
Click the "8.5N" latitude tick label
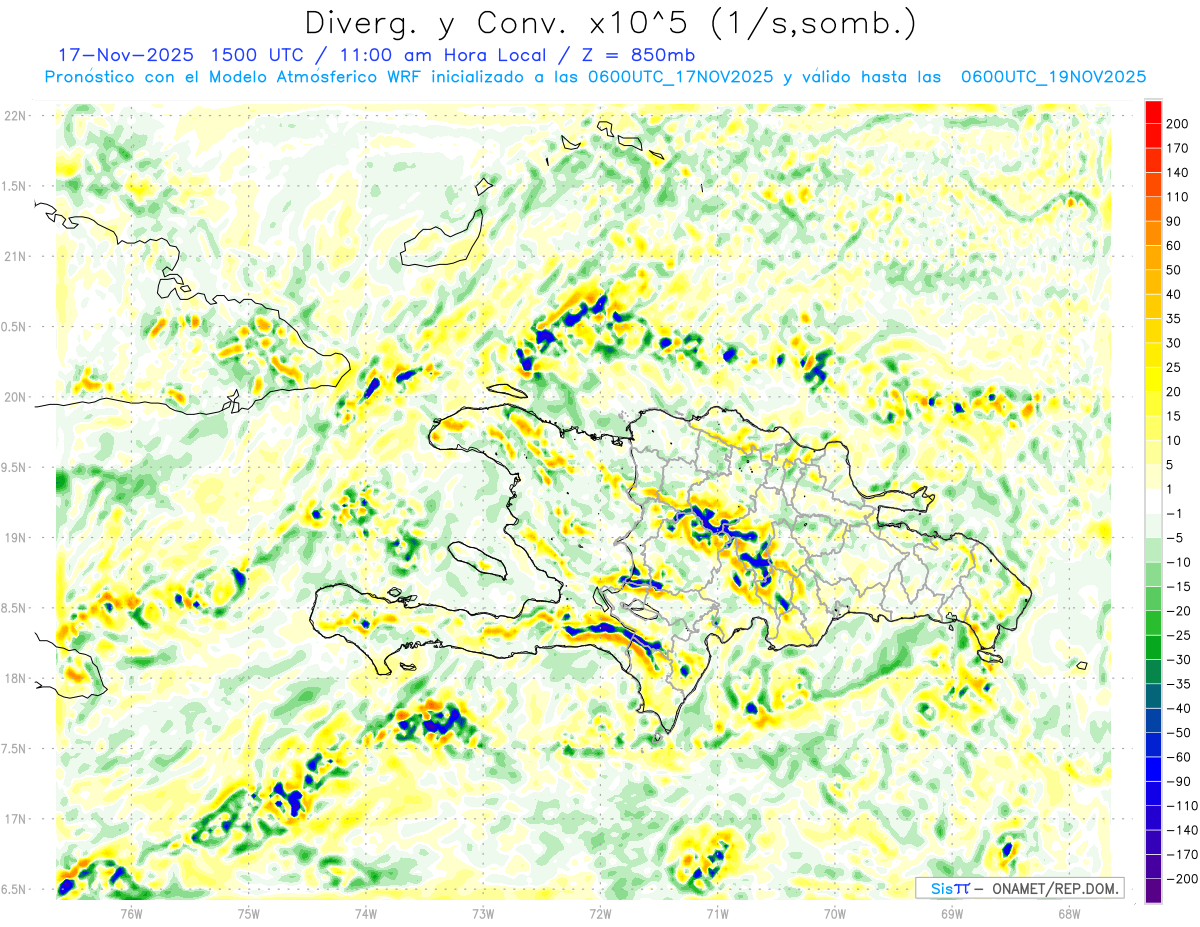click(15, 608)
